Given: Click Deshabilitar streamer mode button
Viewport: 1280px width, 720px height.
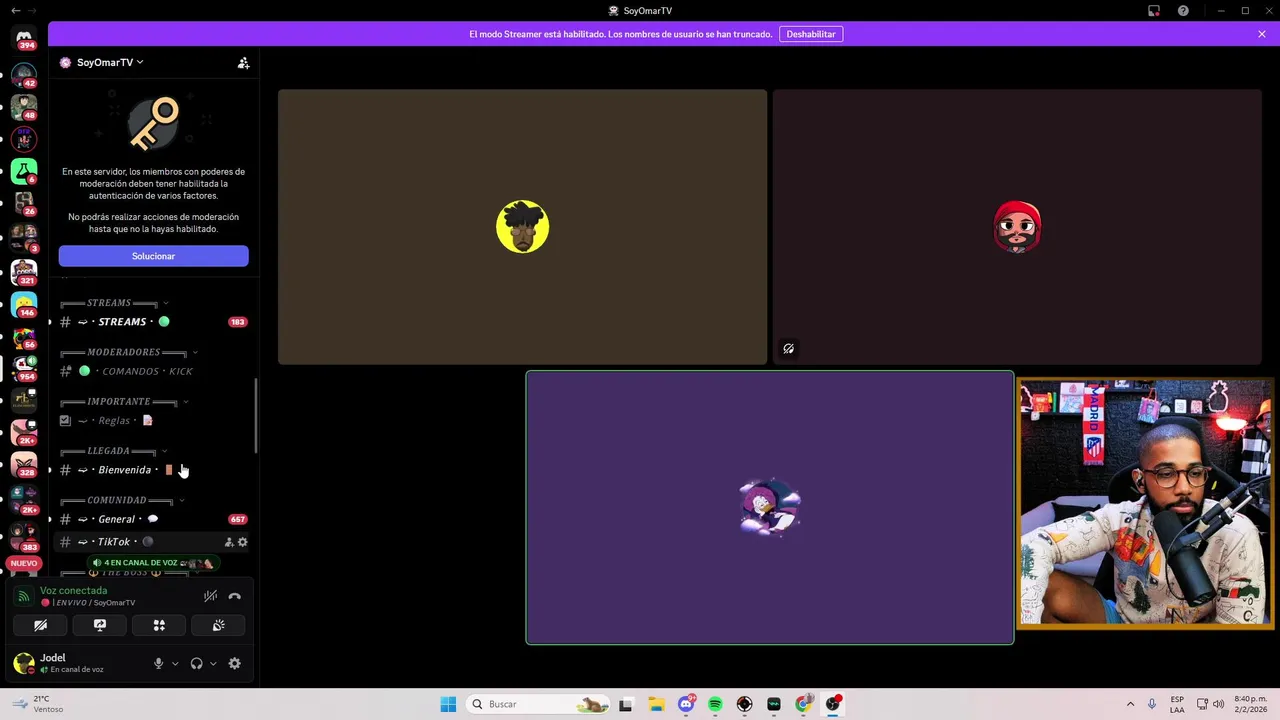Looking at the screenshot, I should point(811,34).
